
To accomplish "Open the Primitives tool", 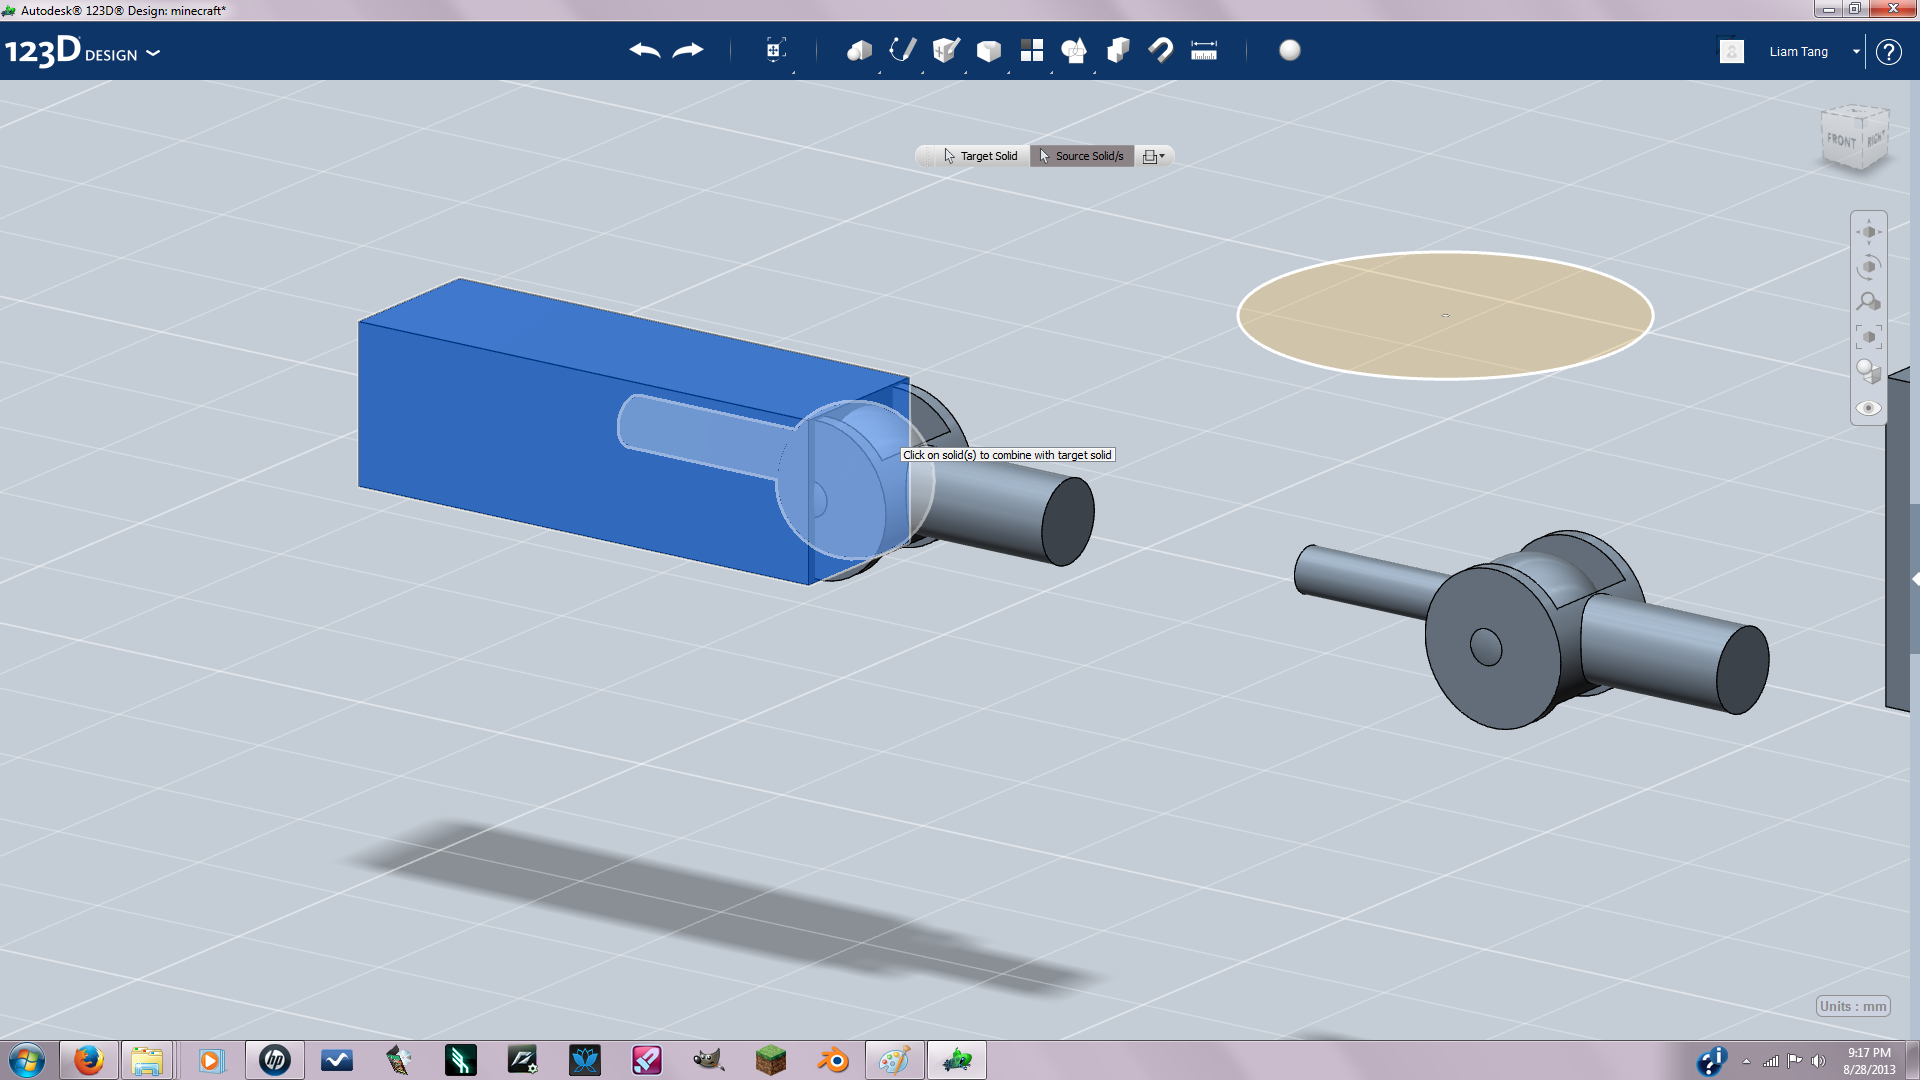I will pos(859,50).
